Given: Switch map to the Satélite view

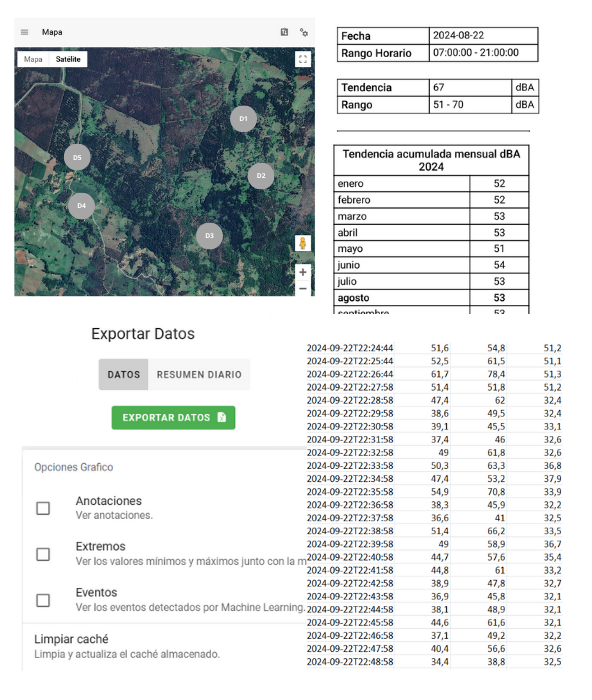Looking at the screenshot, I should coord(68,59).
